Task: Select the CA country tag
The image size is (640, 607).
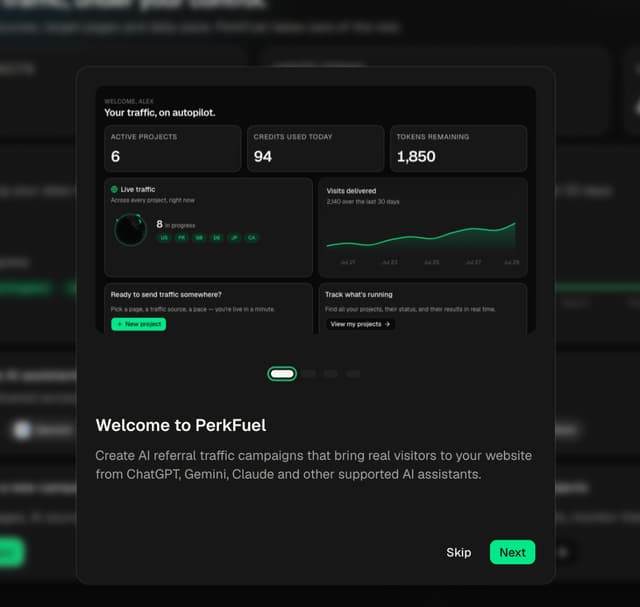Action: point(252,238)
